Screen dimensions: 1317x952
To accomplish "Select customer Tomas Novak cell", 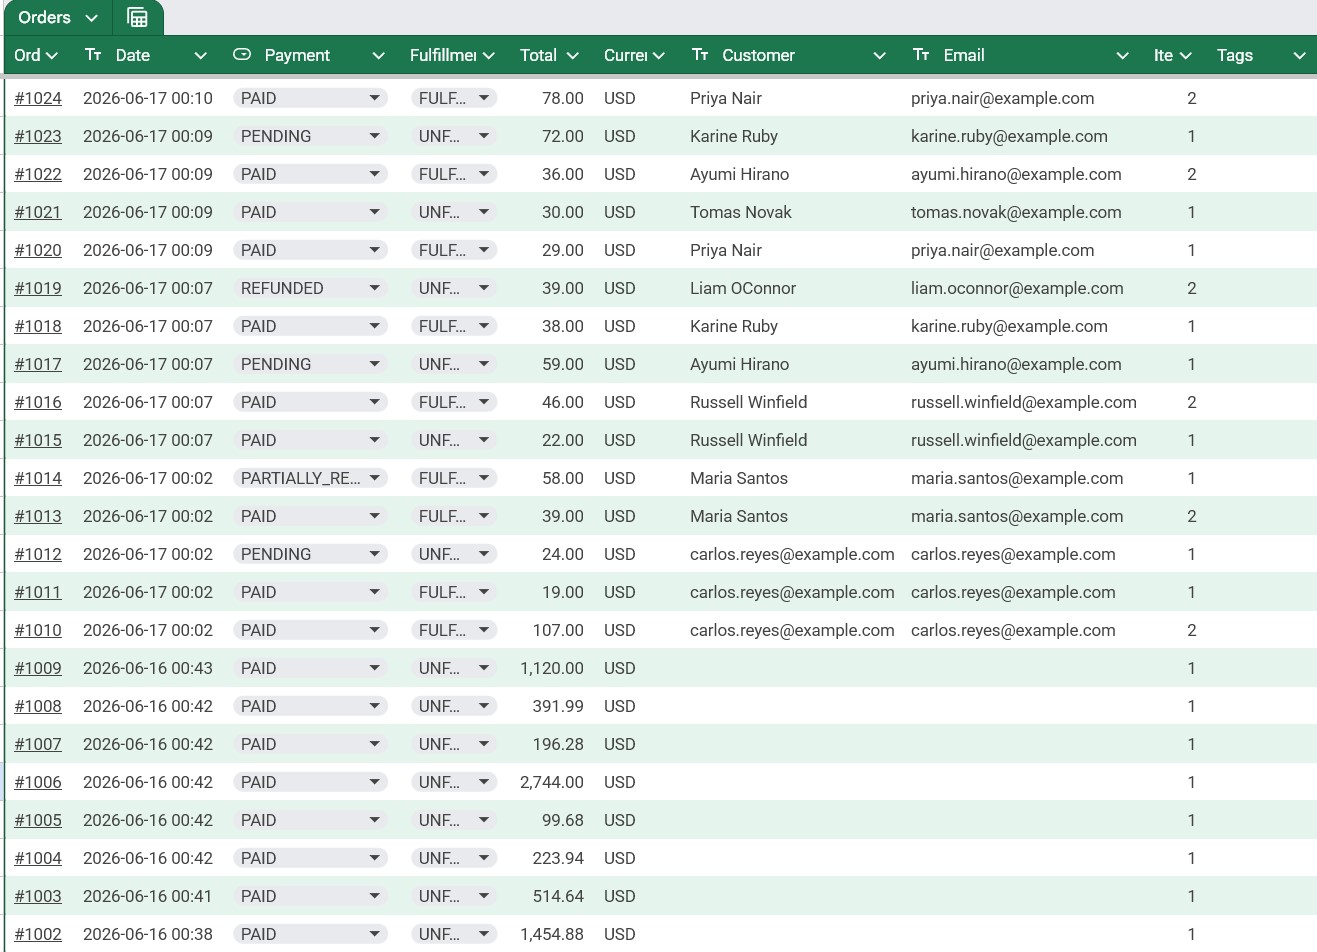I will point(740,212).
